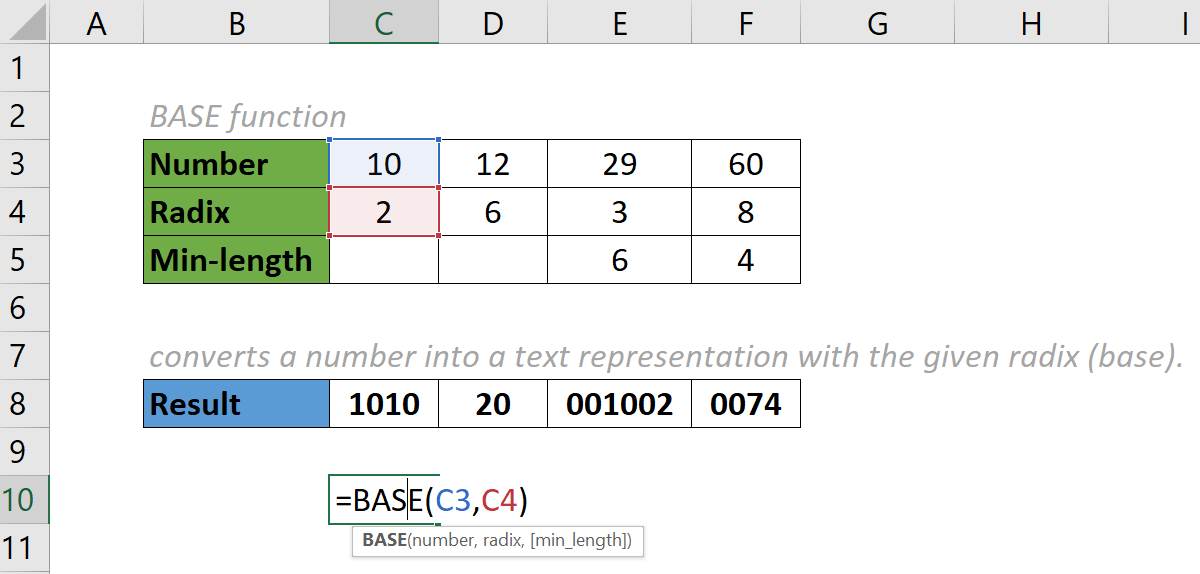This screenshot has width=1200, height=574.
Task: Click the cell with result 0074
Action: point(746,404)
